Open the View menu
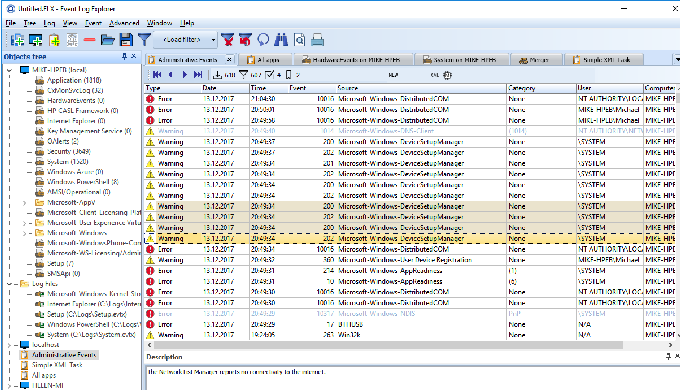Viewport: 680px width, 390px height. coord(70,23)
